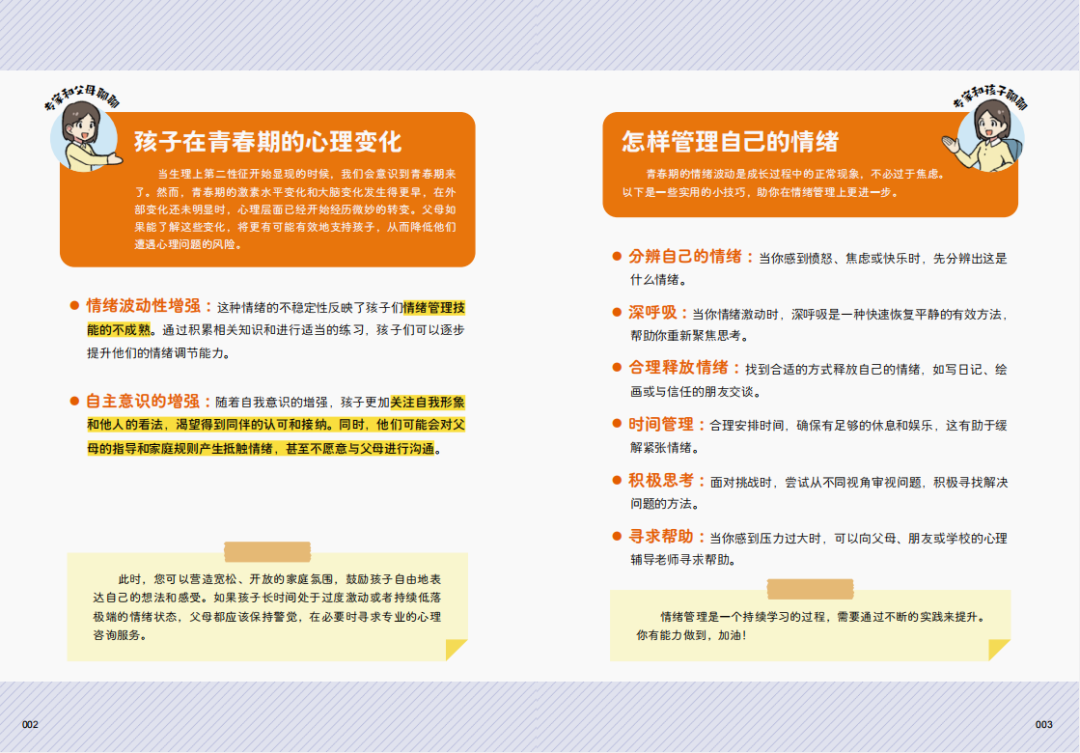Screen dimensions: 1080x753
Task: Click the highlighted phrase 关注自我形象
Action: point(427,402)
